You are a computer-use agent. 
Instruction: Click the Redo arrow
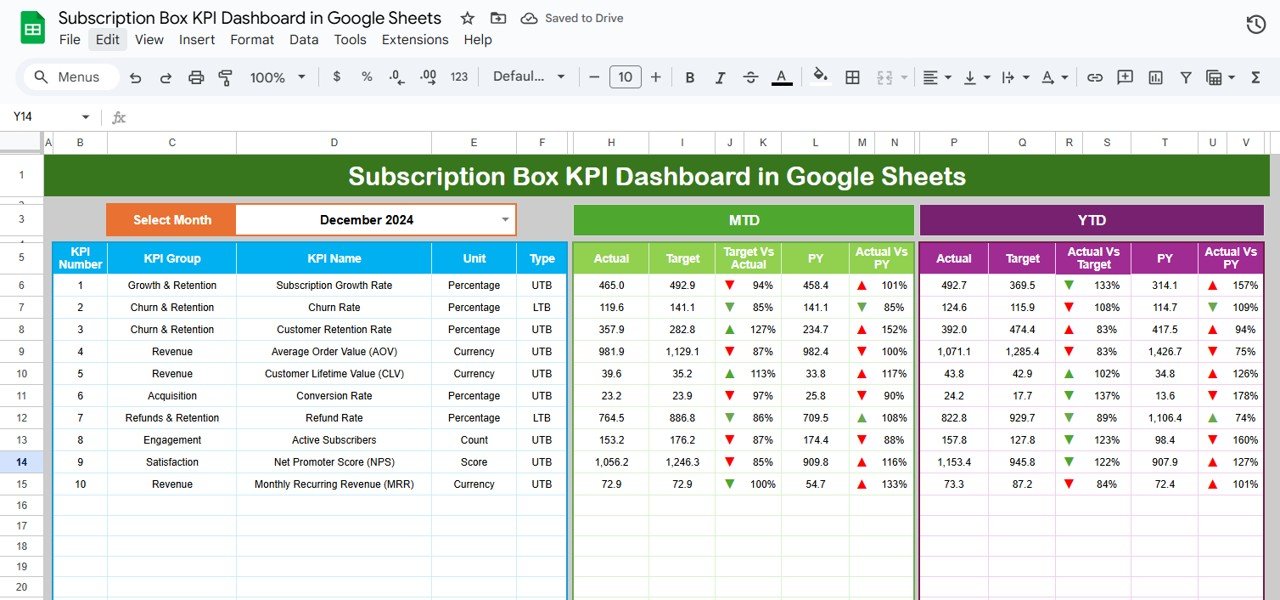[x=166, y=77]
